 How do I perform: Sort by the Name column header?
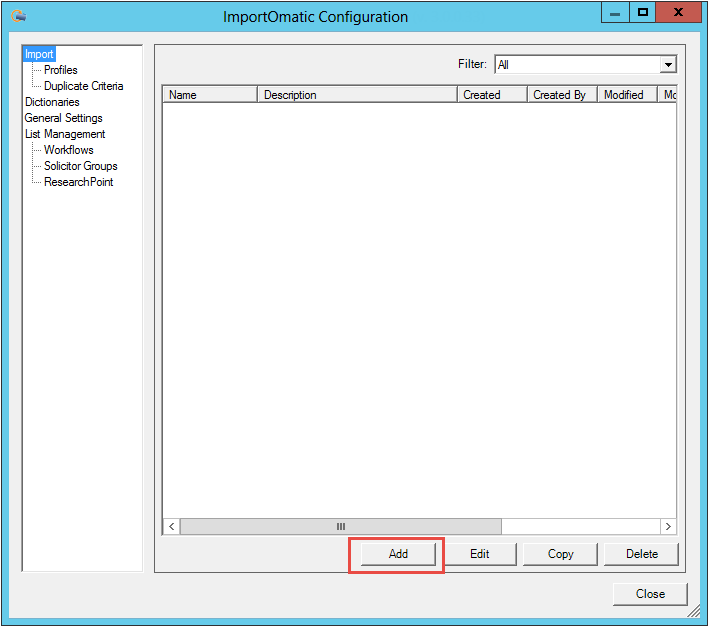pos(210,95)
